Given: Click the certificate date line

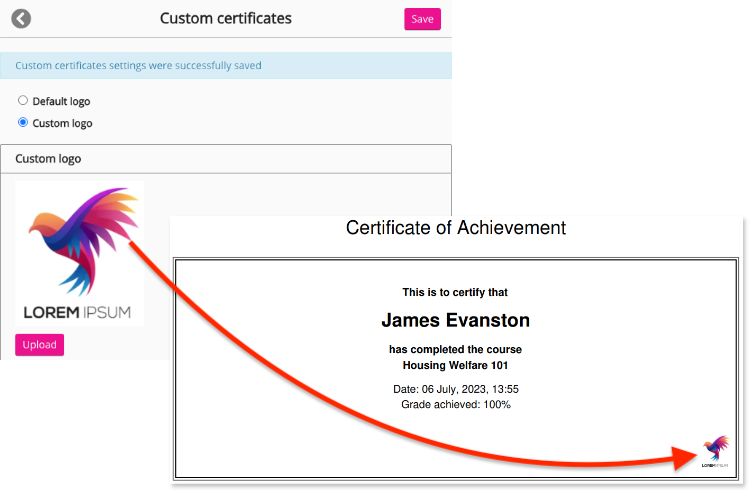Looking at the screenshot, I should [x=456, y=389].
